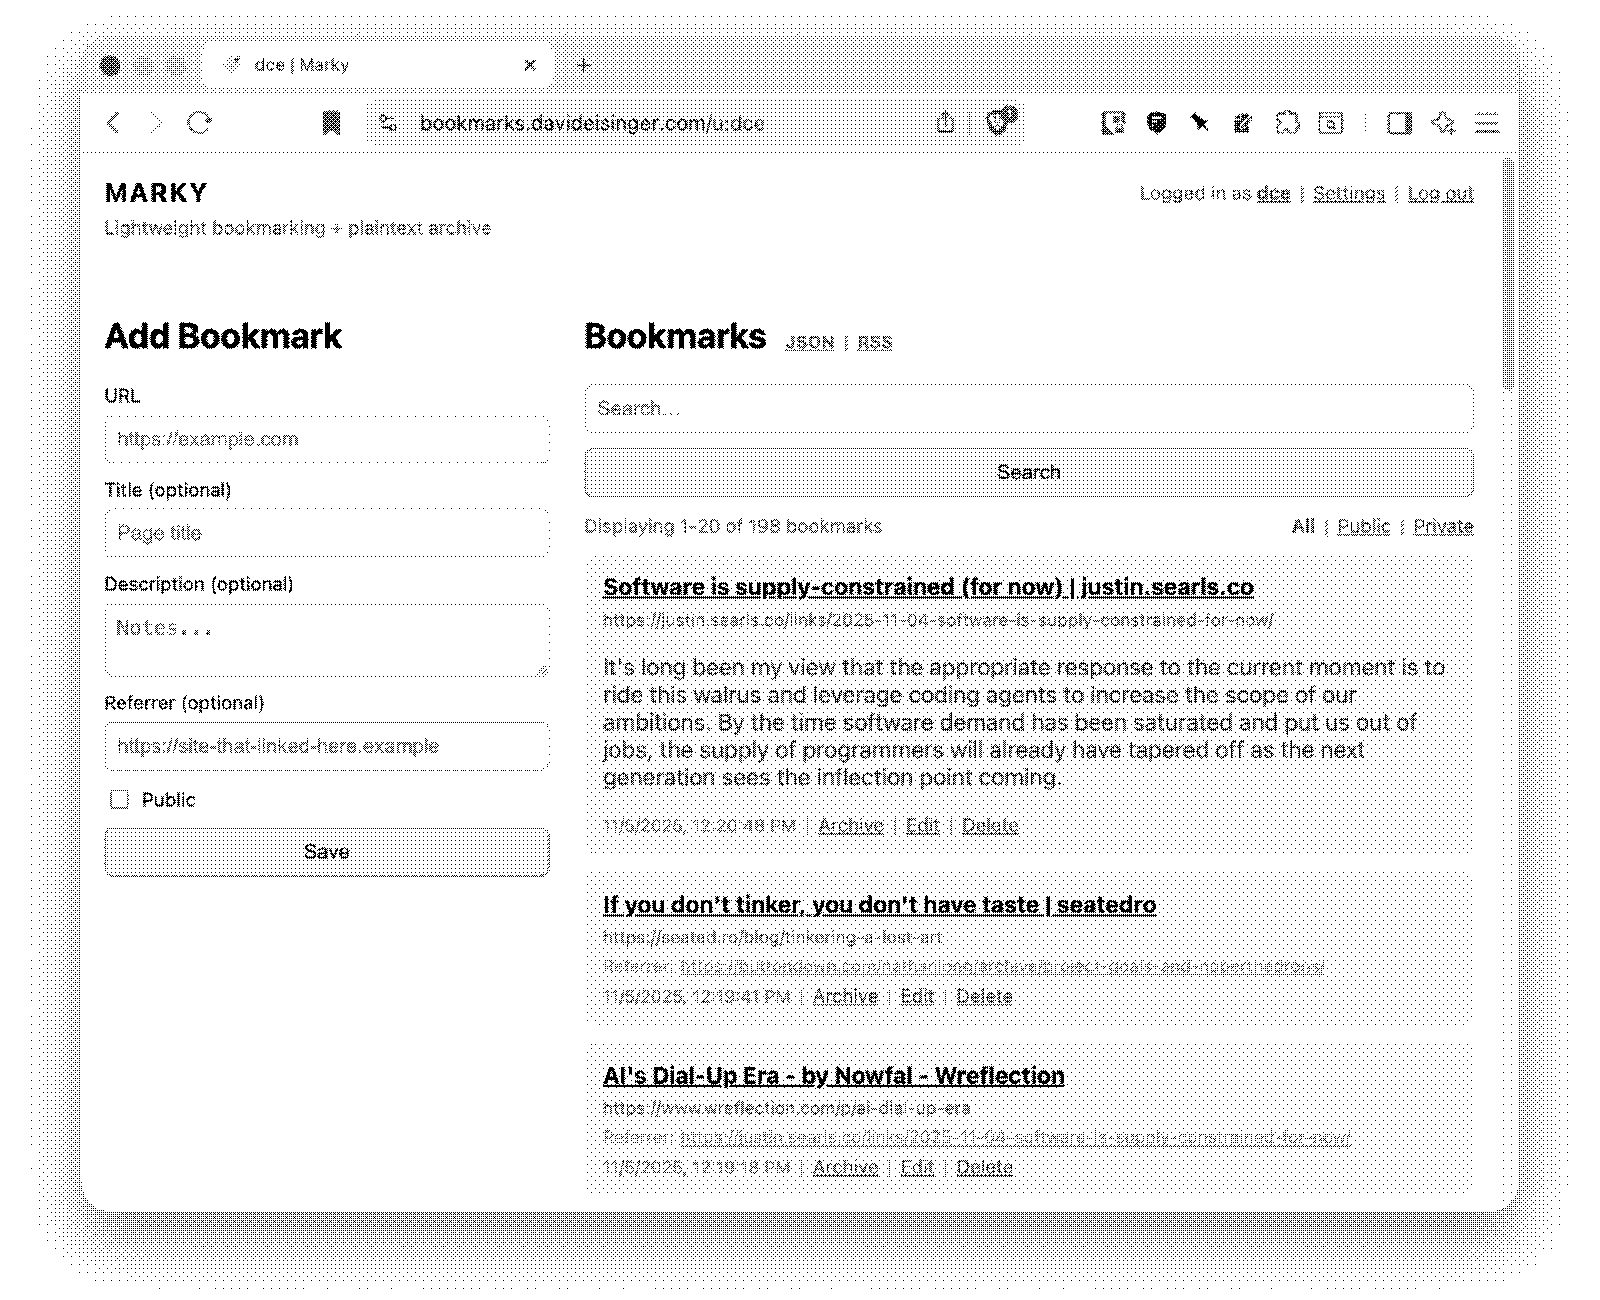Filter bookmarks by Public
1600x1300 pixels.
pyautogui.click(x=1363, y=526)
